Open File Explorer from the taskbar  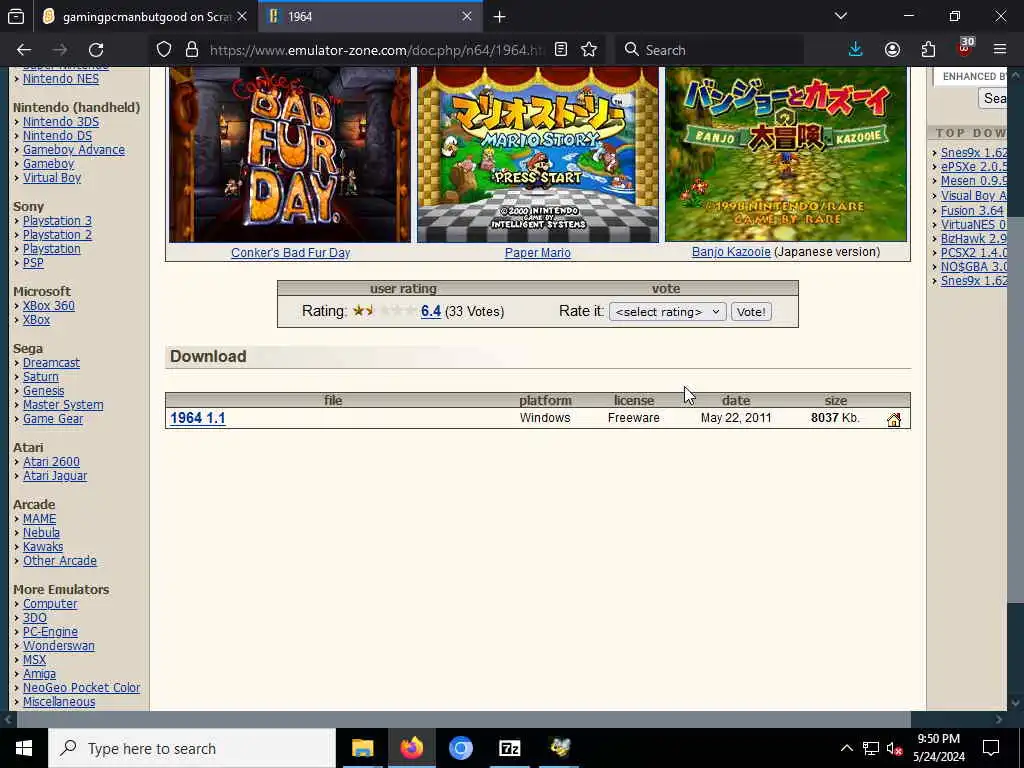[362, 748]
